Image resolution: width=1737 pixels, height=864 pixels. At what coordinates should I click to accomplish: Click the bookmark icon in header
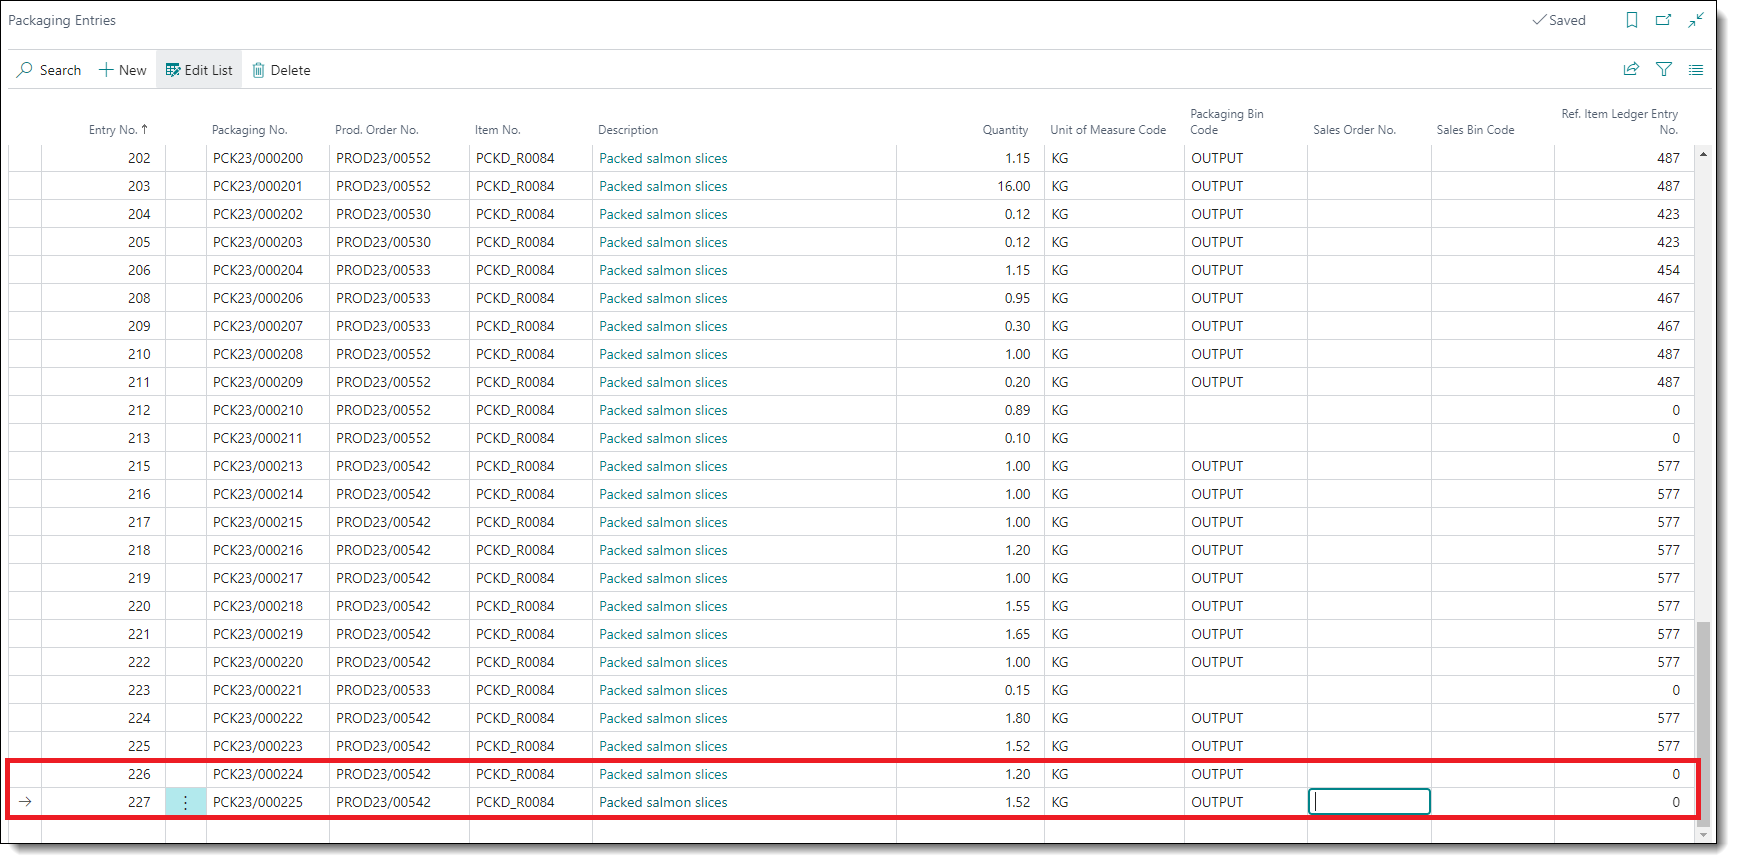pos(1631,20)
